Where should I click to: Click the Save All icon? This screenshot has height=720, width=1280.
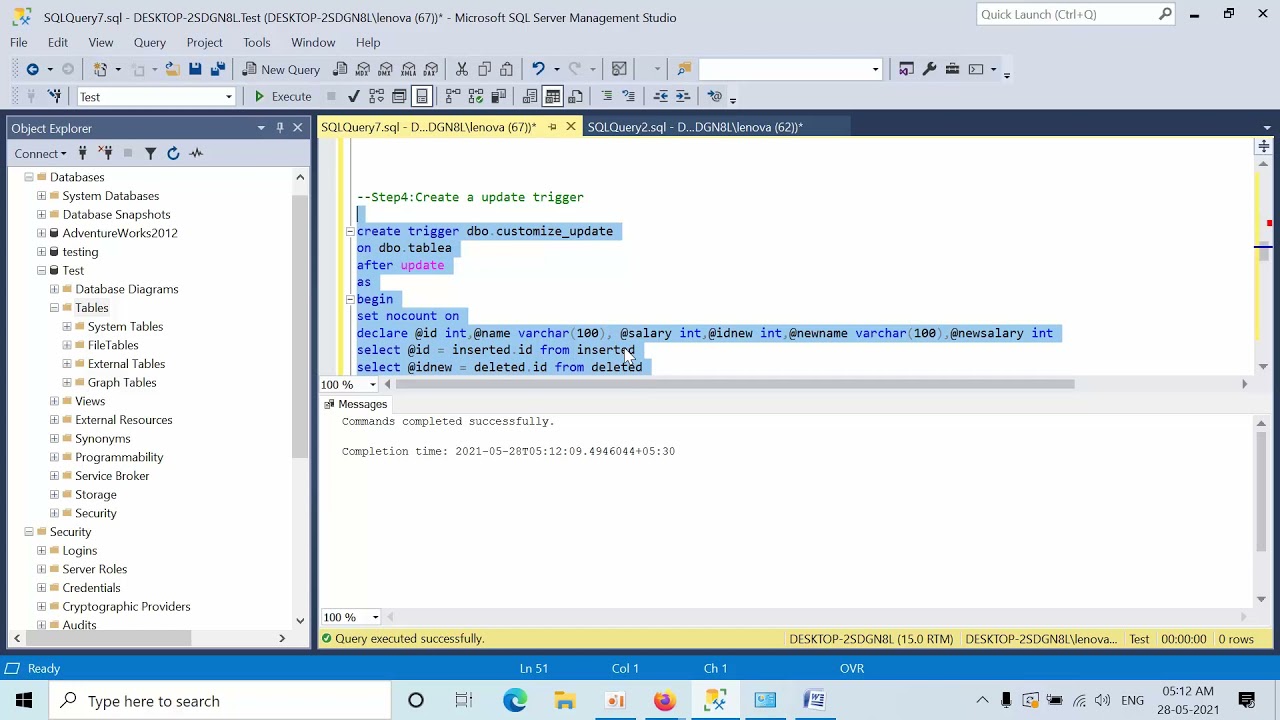[217, 69]
